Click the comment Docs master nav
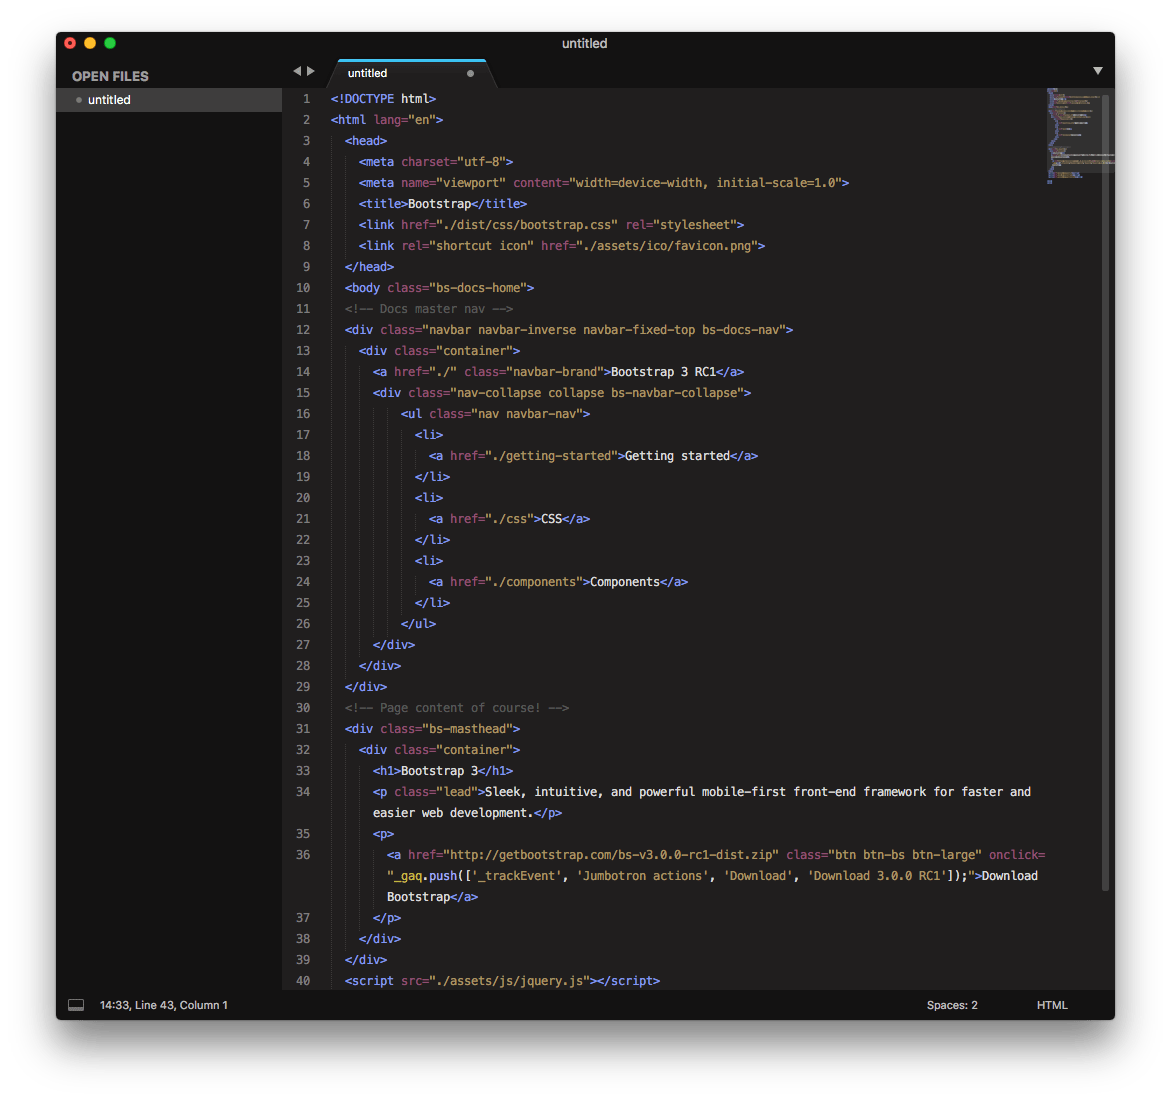1171x1100 pixels. point(429,309)
